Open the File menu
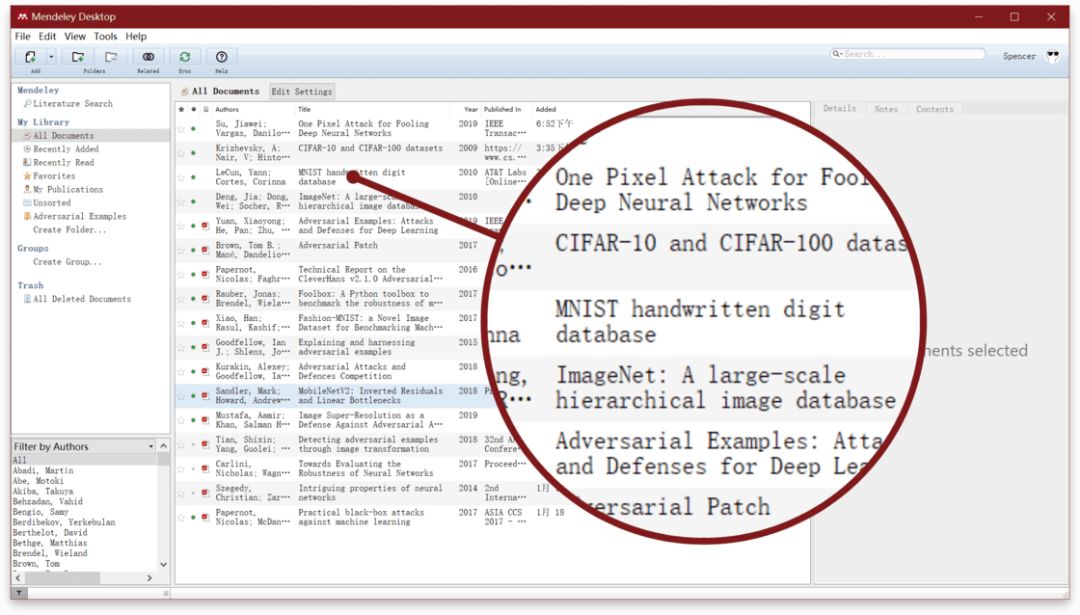Image resolution: width=1080 pixels, height=615 pixels. coord(23,37)
